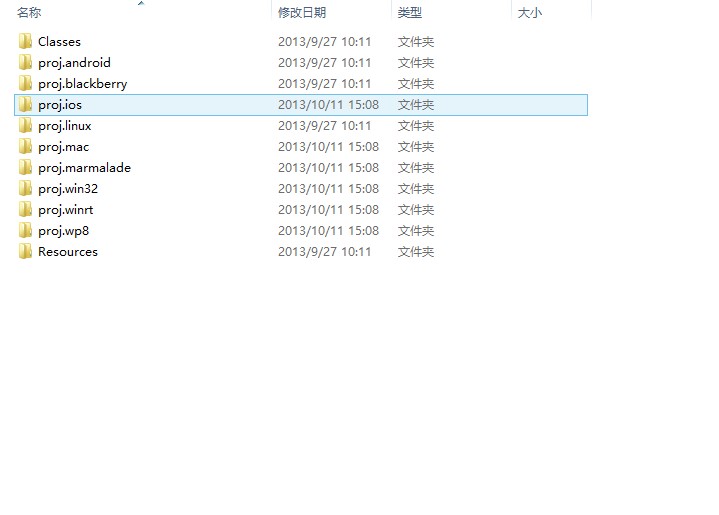Select the proj.winrt folder icon
The image size is (719, 515).
pyautogui.click(x=25, y=210)
